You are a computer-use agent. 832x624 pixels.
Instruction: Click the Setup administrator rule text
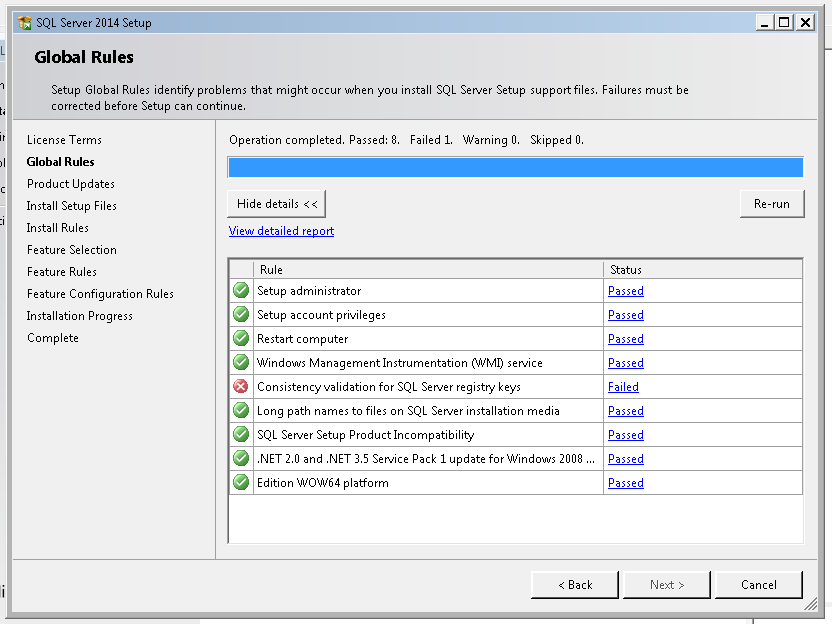tap(309, 291)
